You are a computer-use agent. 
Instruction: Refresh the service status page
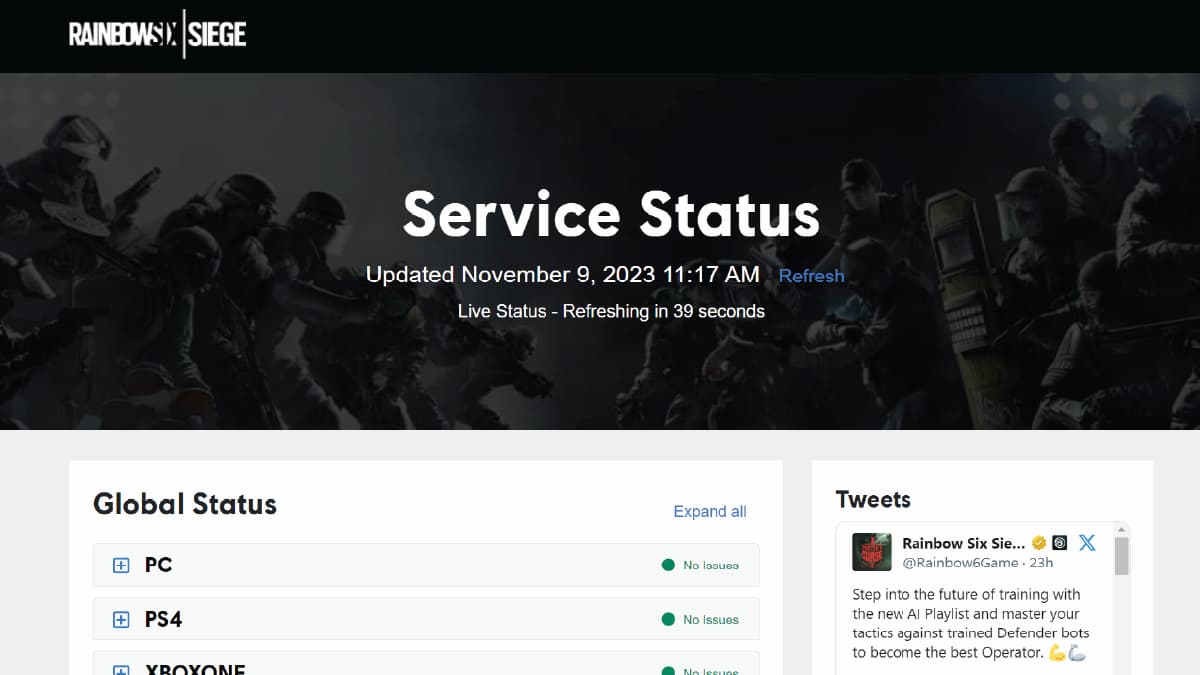[x=811, y=276]
